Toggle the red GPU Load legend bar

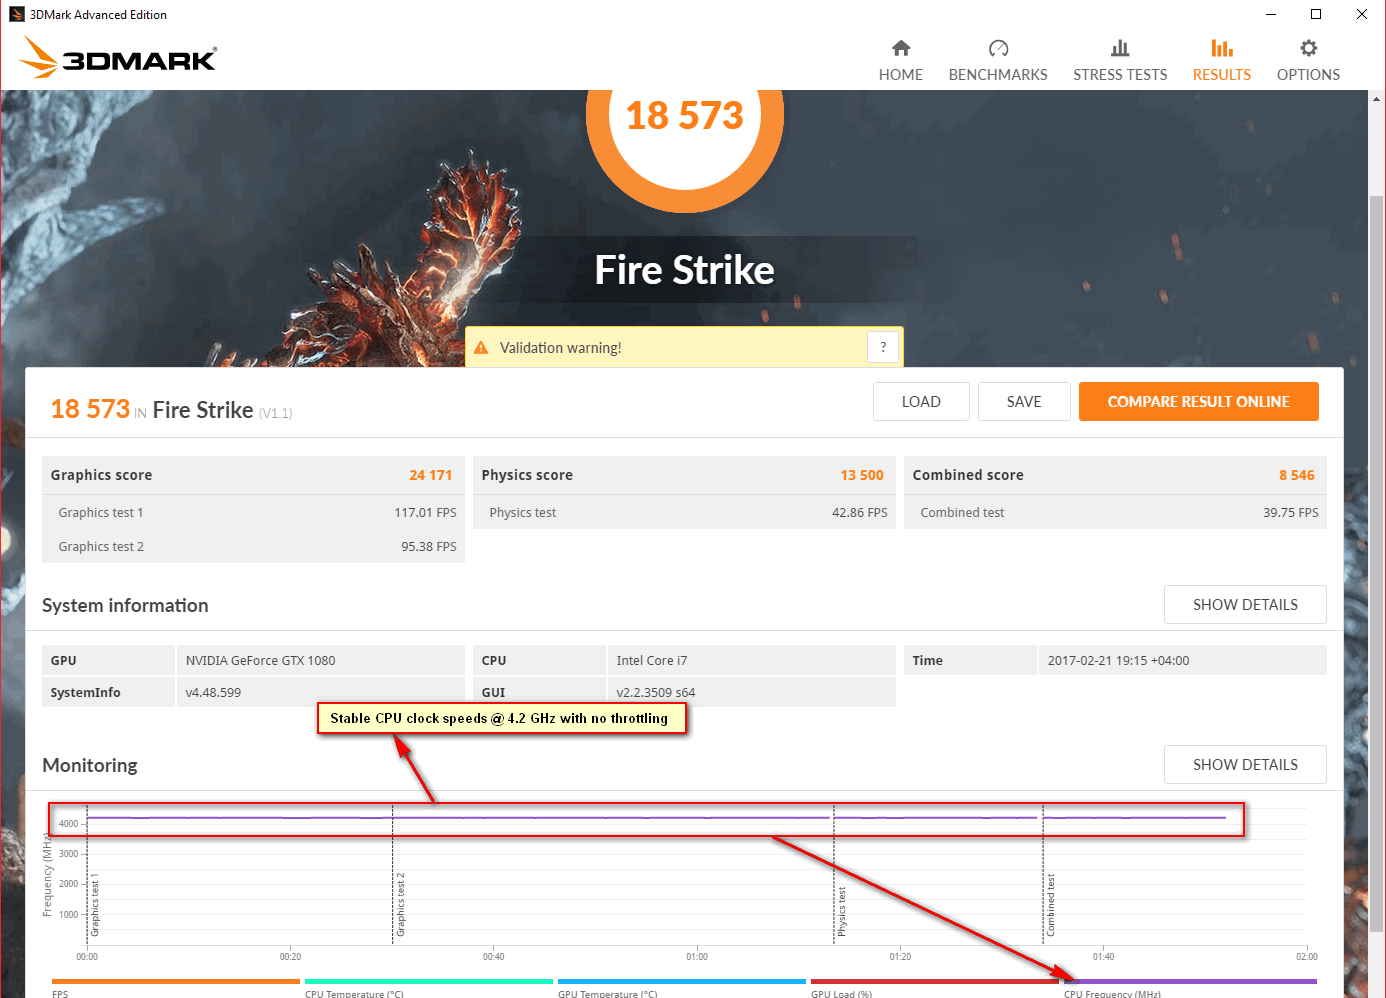pyautogui.click(x=935, y=982)
